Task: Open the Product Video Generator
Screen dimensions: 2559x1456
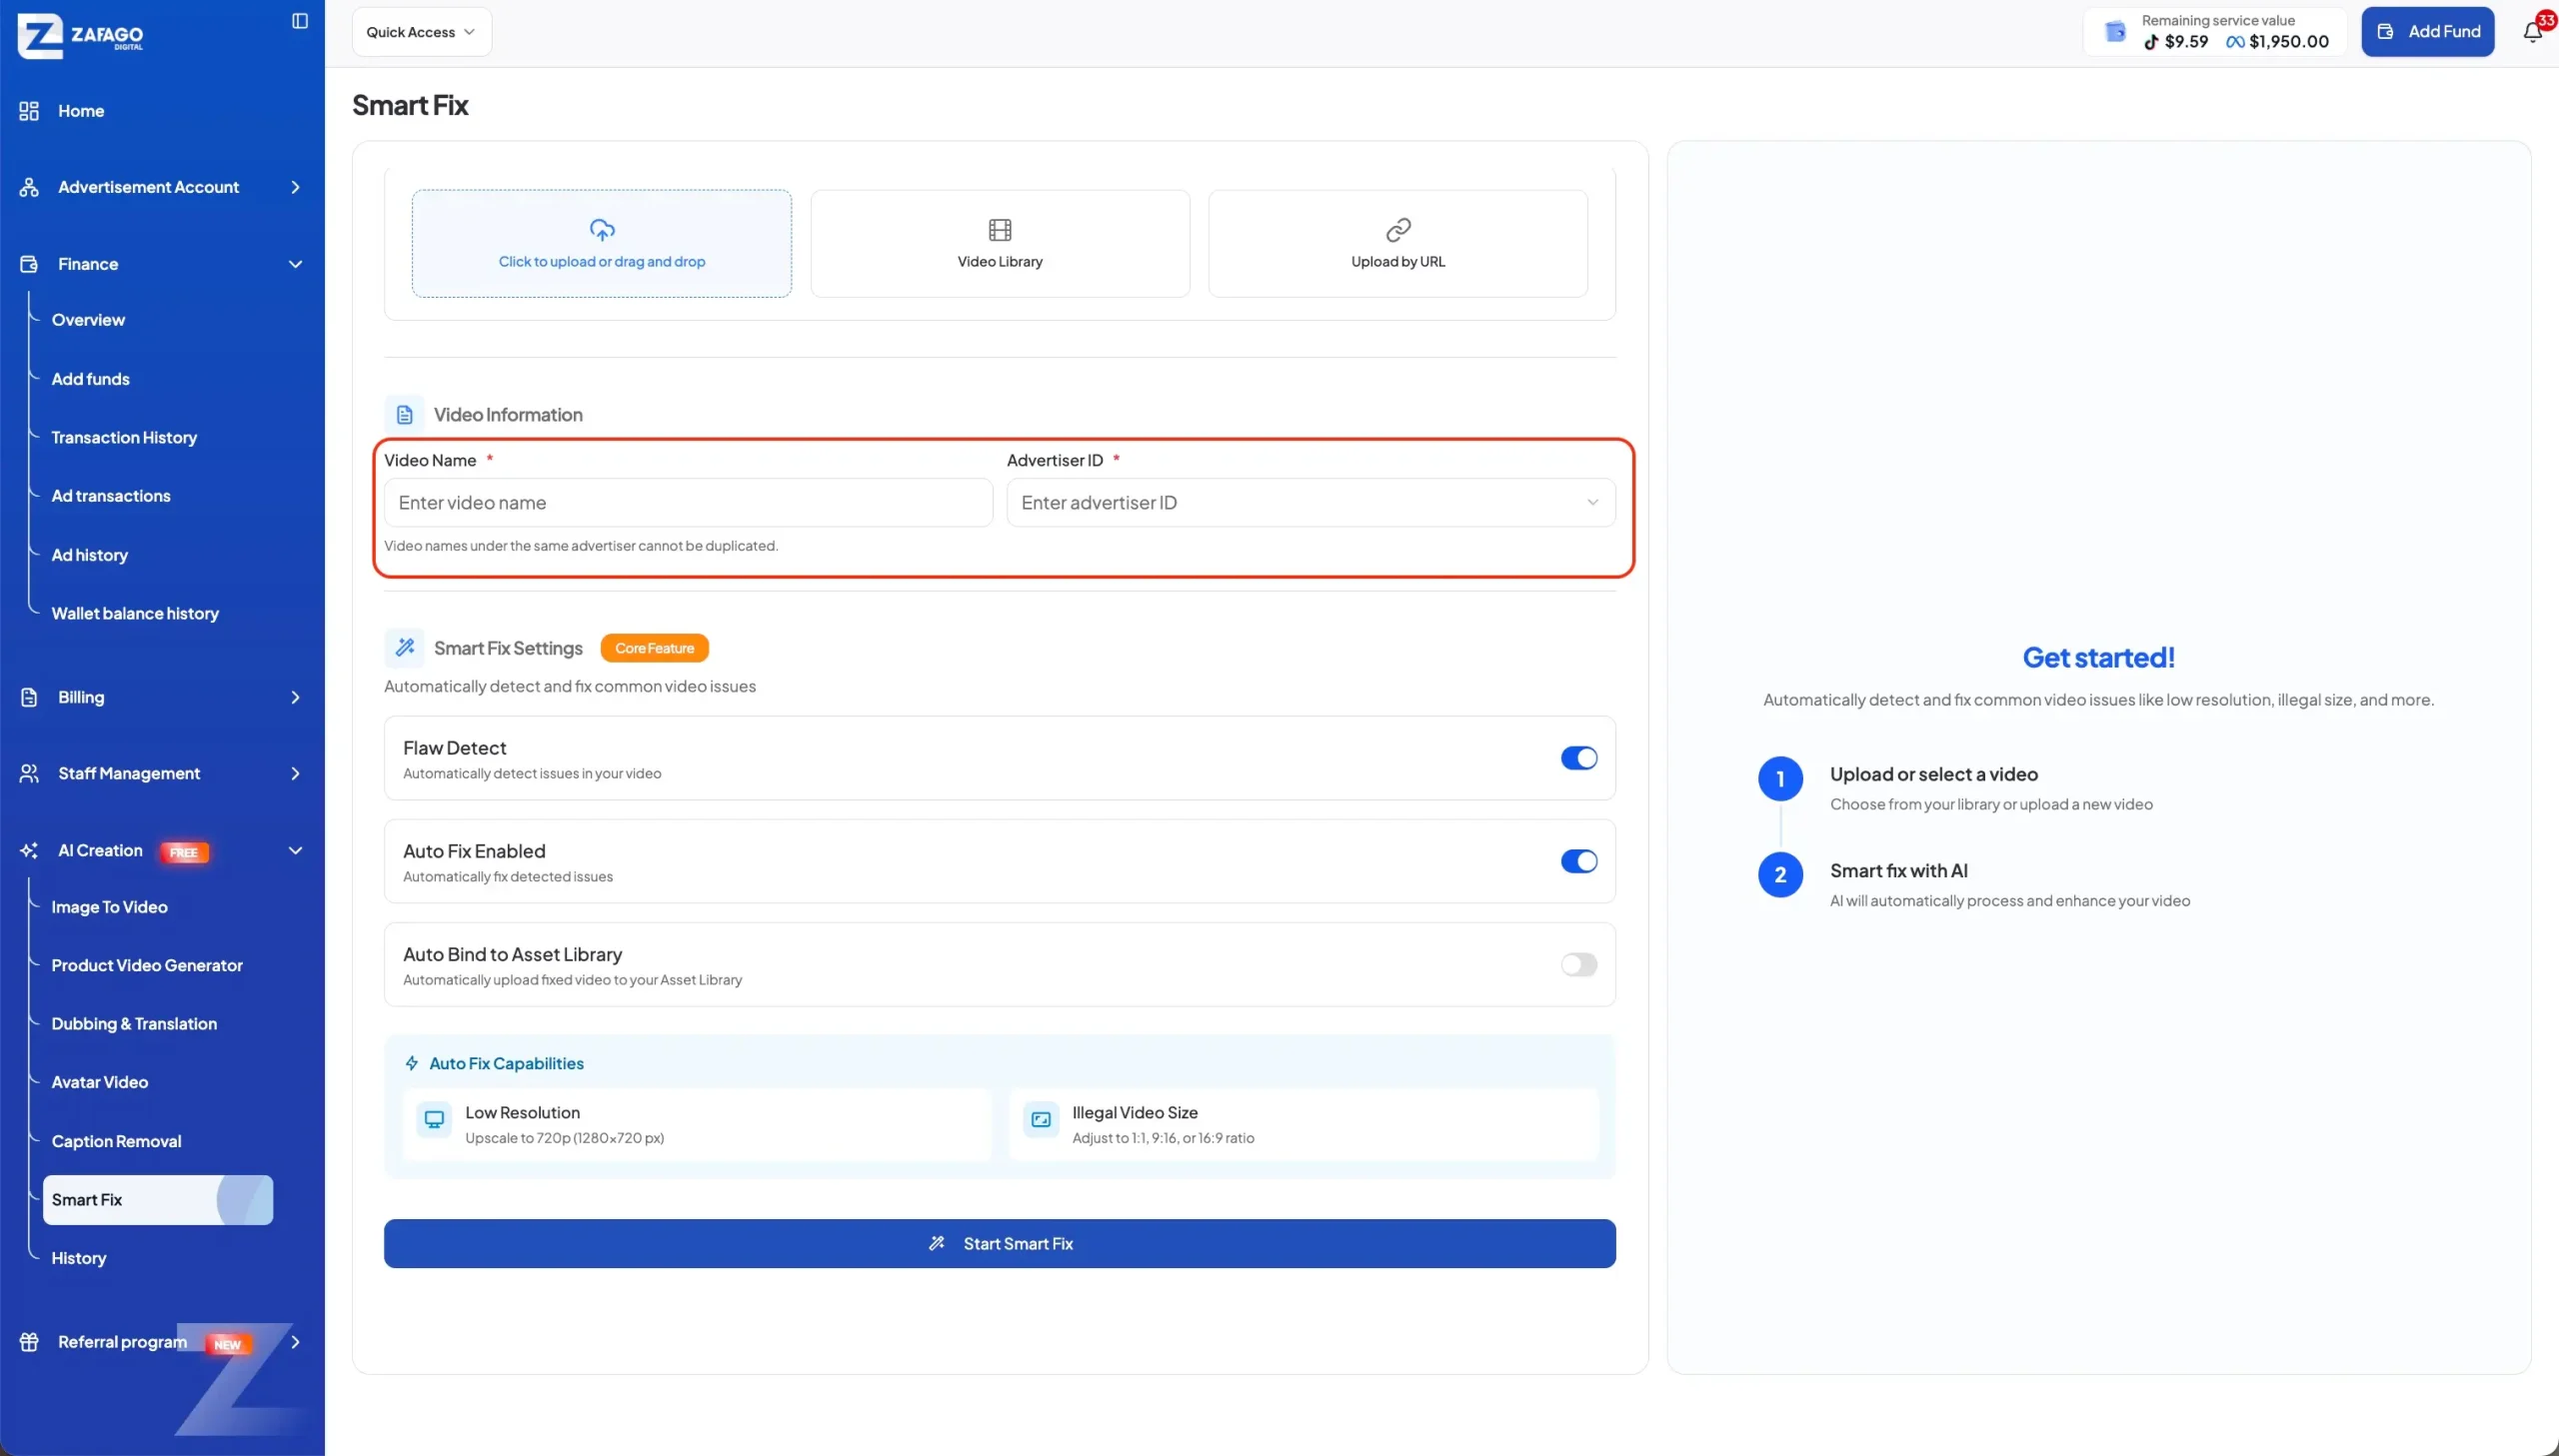Action: tap(147, 965)
